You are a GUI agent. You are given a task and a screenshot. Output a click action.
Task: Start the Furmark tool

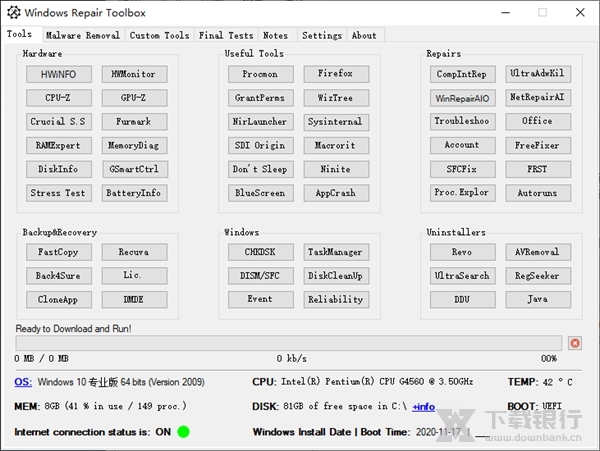(x=134, y=122)
